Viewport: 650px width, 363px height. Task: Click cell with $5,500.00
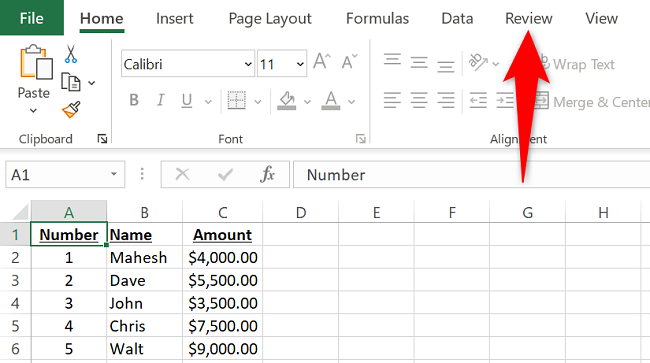point(223,280)
